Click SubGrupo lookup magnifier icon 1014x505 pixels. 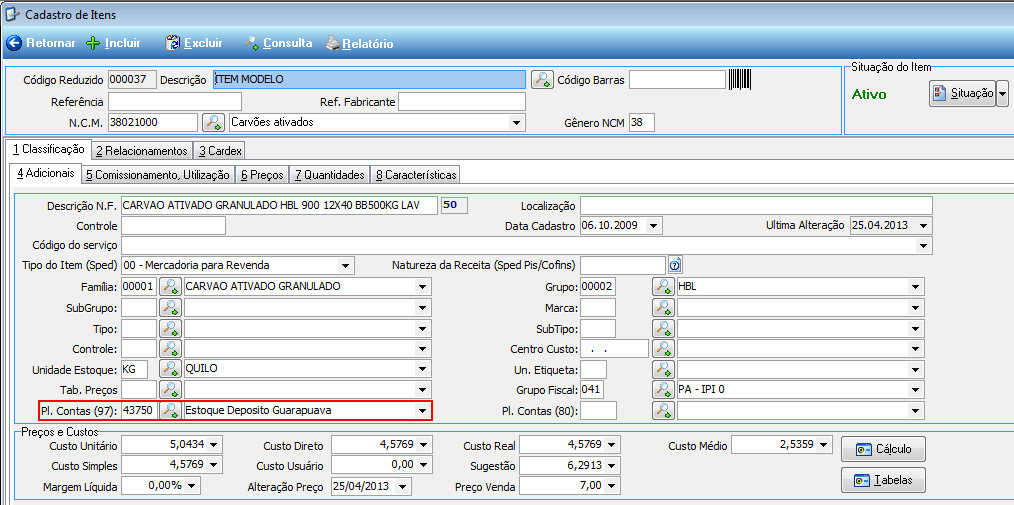170,308
